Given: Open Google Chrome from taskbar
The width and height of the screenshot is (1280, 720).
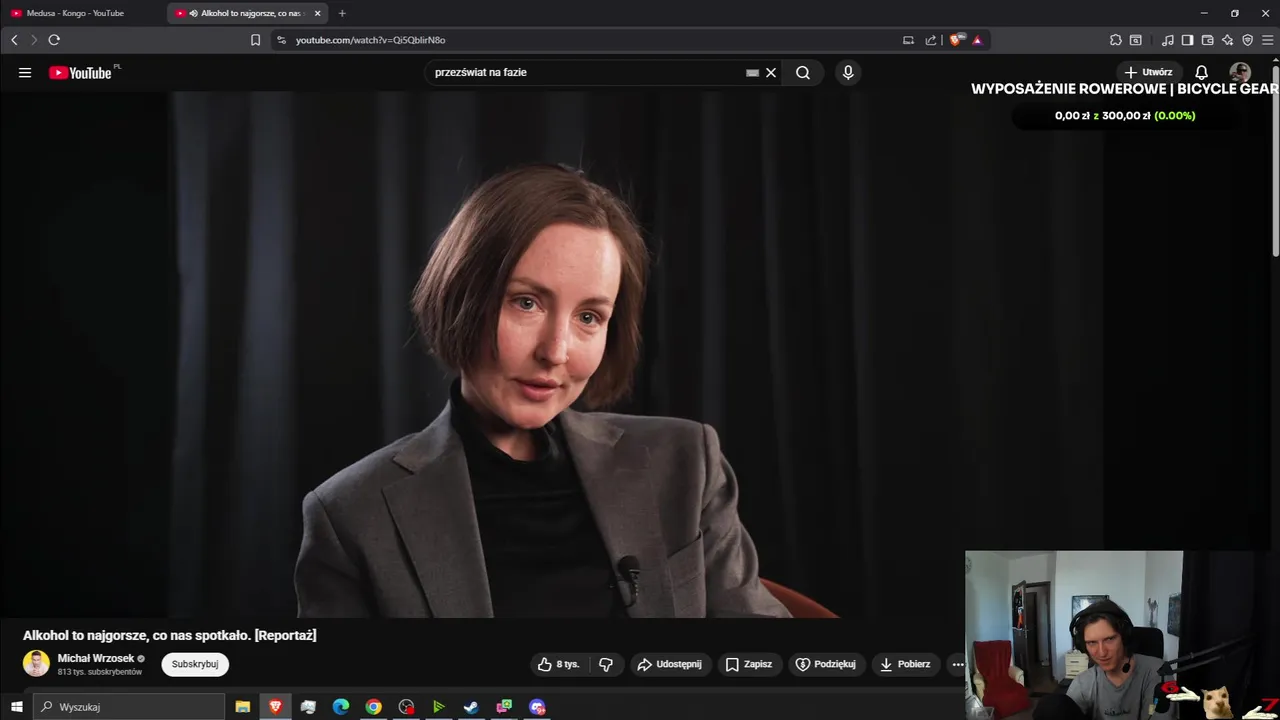Looking at the screenshot, I should click(x=373, y=707).
